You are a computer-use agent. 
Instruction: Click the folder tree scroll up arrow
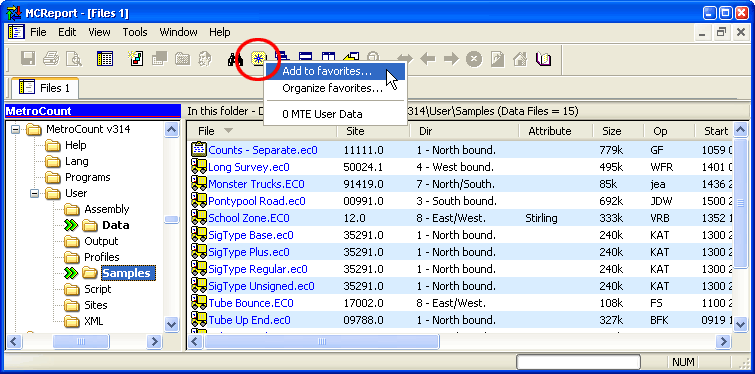(171, 129)
